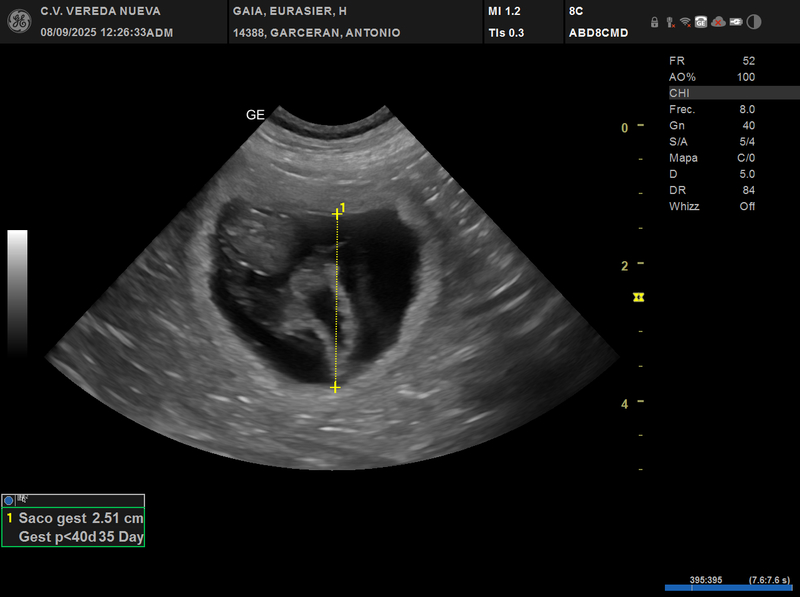Click the yellow focal zone marker
The height and width of the screenshot is (597, 800).
pos(638,297)
